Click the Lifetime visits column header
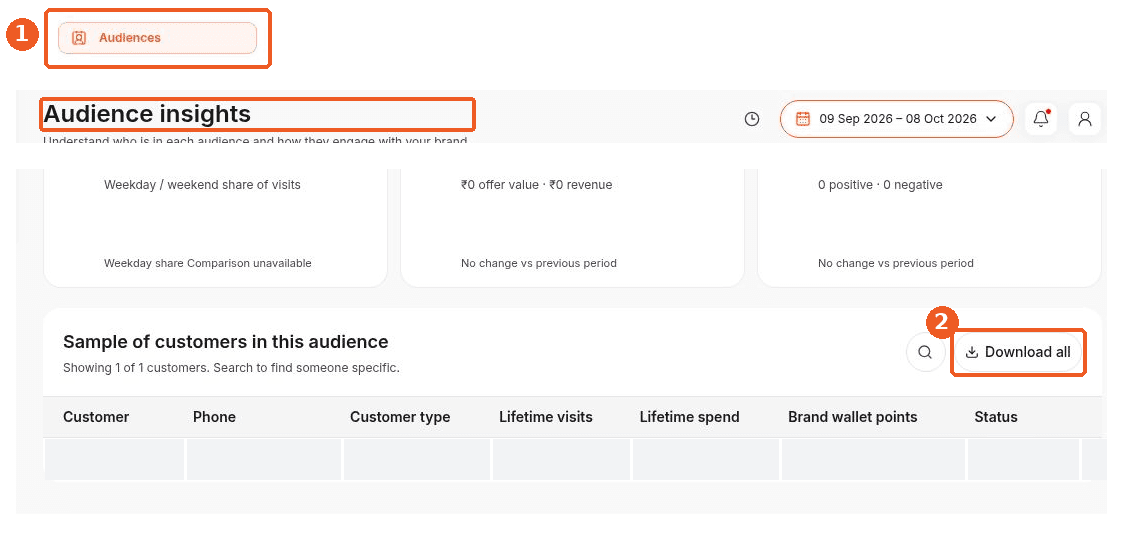 click(546, 417)
